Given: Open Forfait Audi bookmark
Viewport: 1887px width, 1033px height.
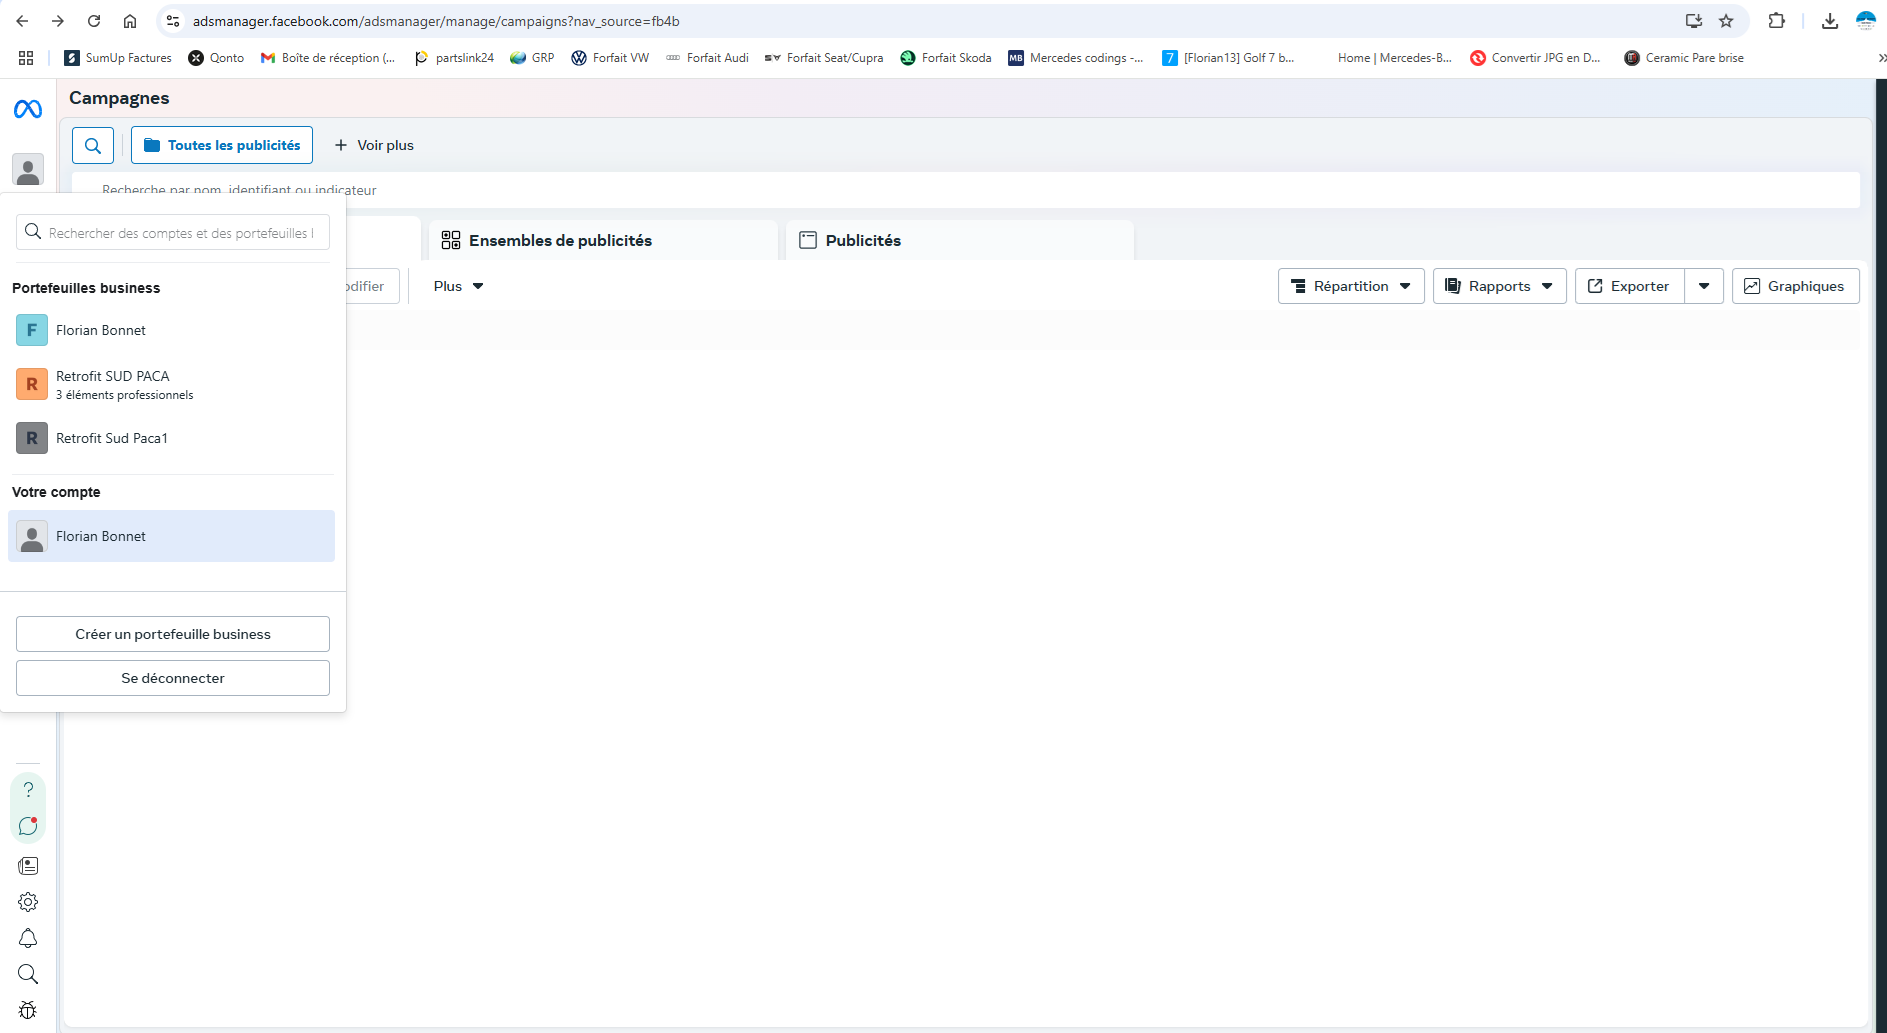Looking at the screenshot, I should [707, 58].
